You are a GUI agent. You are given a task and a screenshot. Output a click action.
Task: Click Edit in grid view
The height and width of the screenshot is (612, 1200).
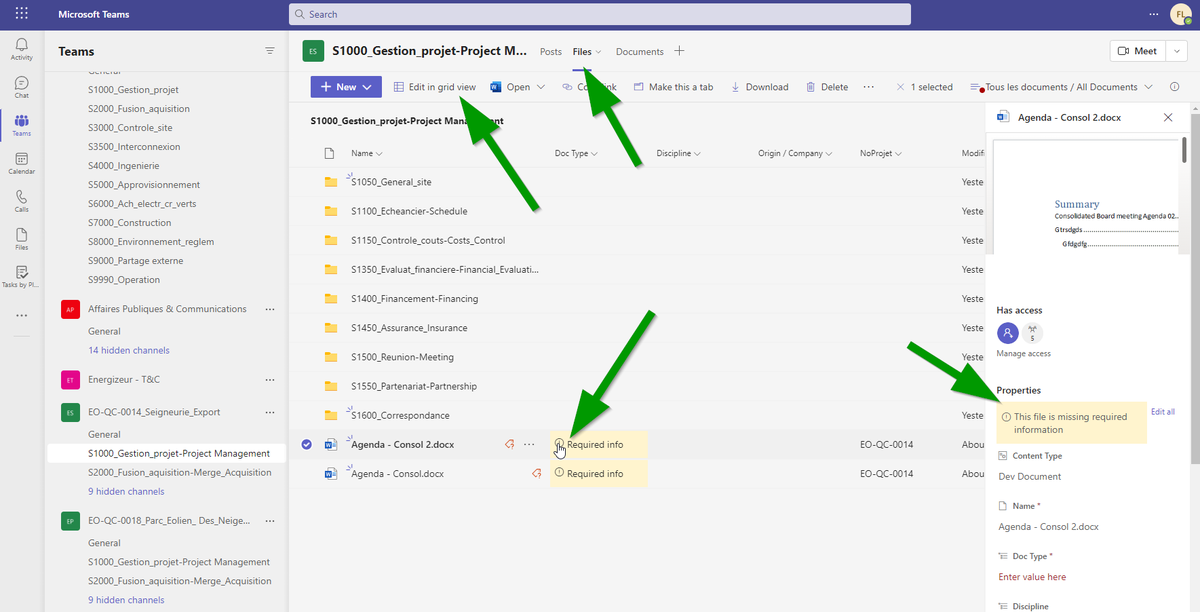434,87
